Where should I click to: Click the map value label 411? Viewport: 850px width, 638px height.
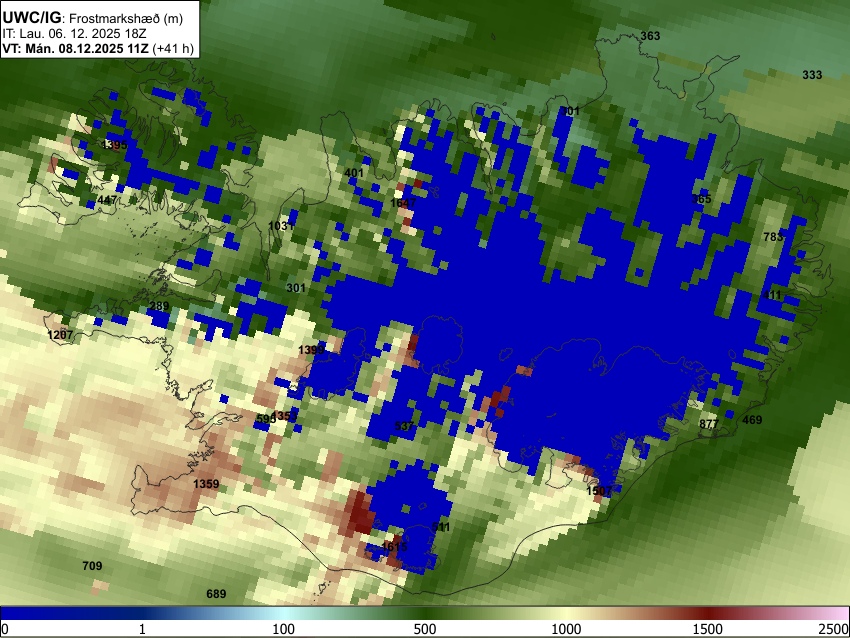(772, 295)
